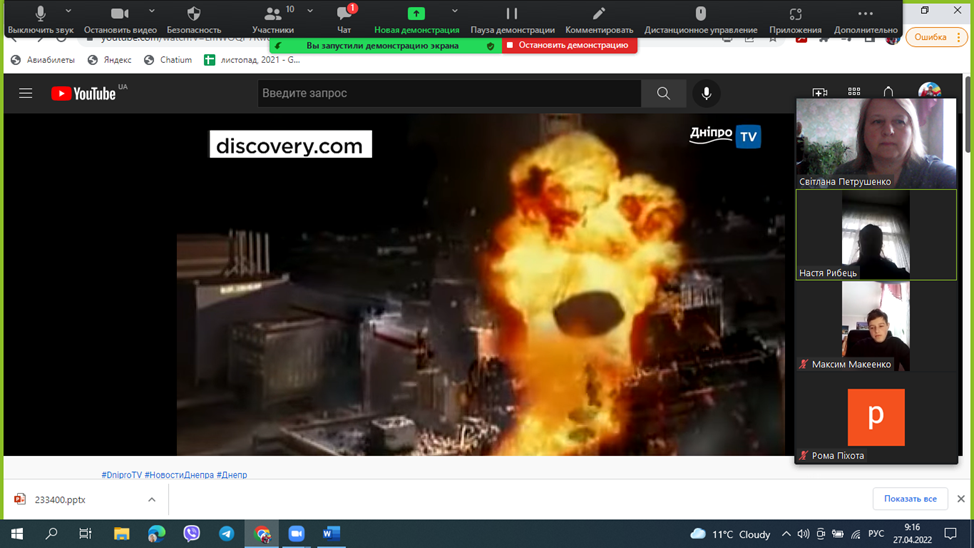This screenshot has height=548, width=974.
Task: Open the Яндекс bookmark
Action: point(110,60)
